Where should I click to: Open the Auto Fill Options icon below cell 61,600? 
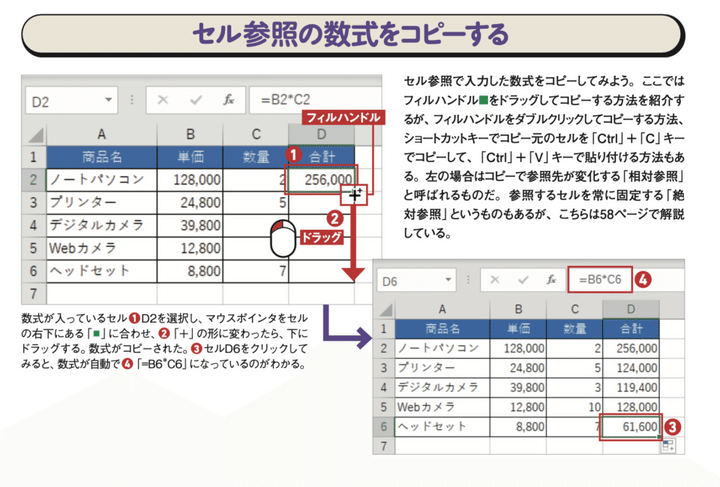(x=667, y=446)
